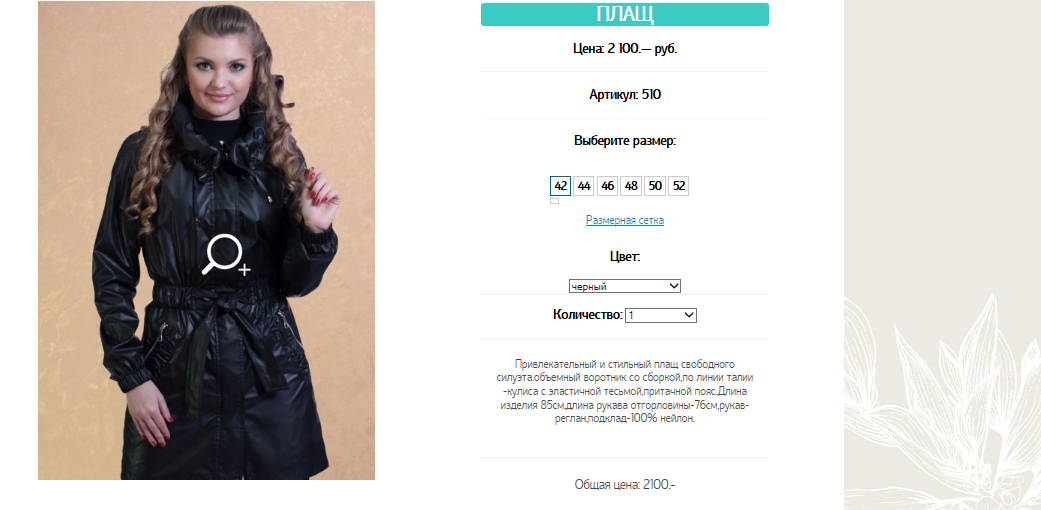This screenshot has height=510, width=1041.
Task: Click the Цена 2 100 руб price text
Action: point(625,48)
